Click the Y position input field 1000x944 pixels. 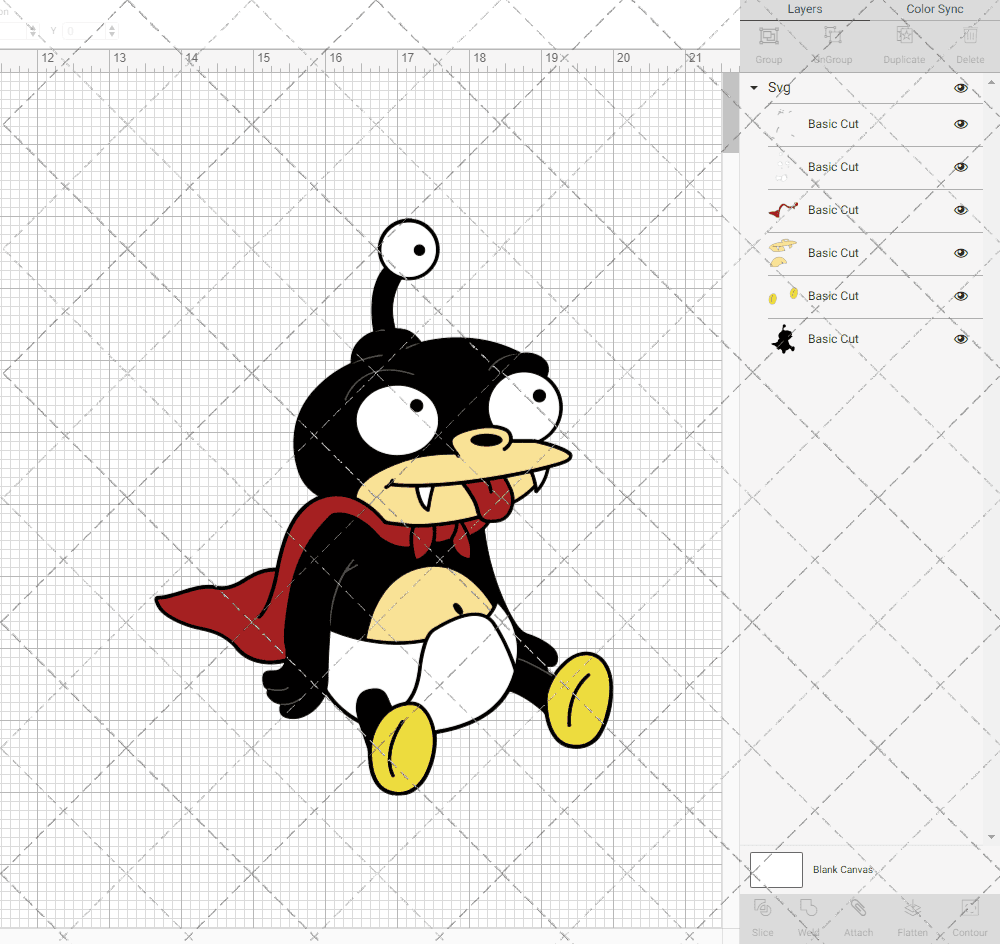coord(85,30)
